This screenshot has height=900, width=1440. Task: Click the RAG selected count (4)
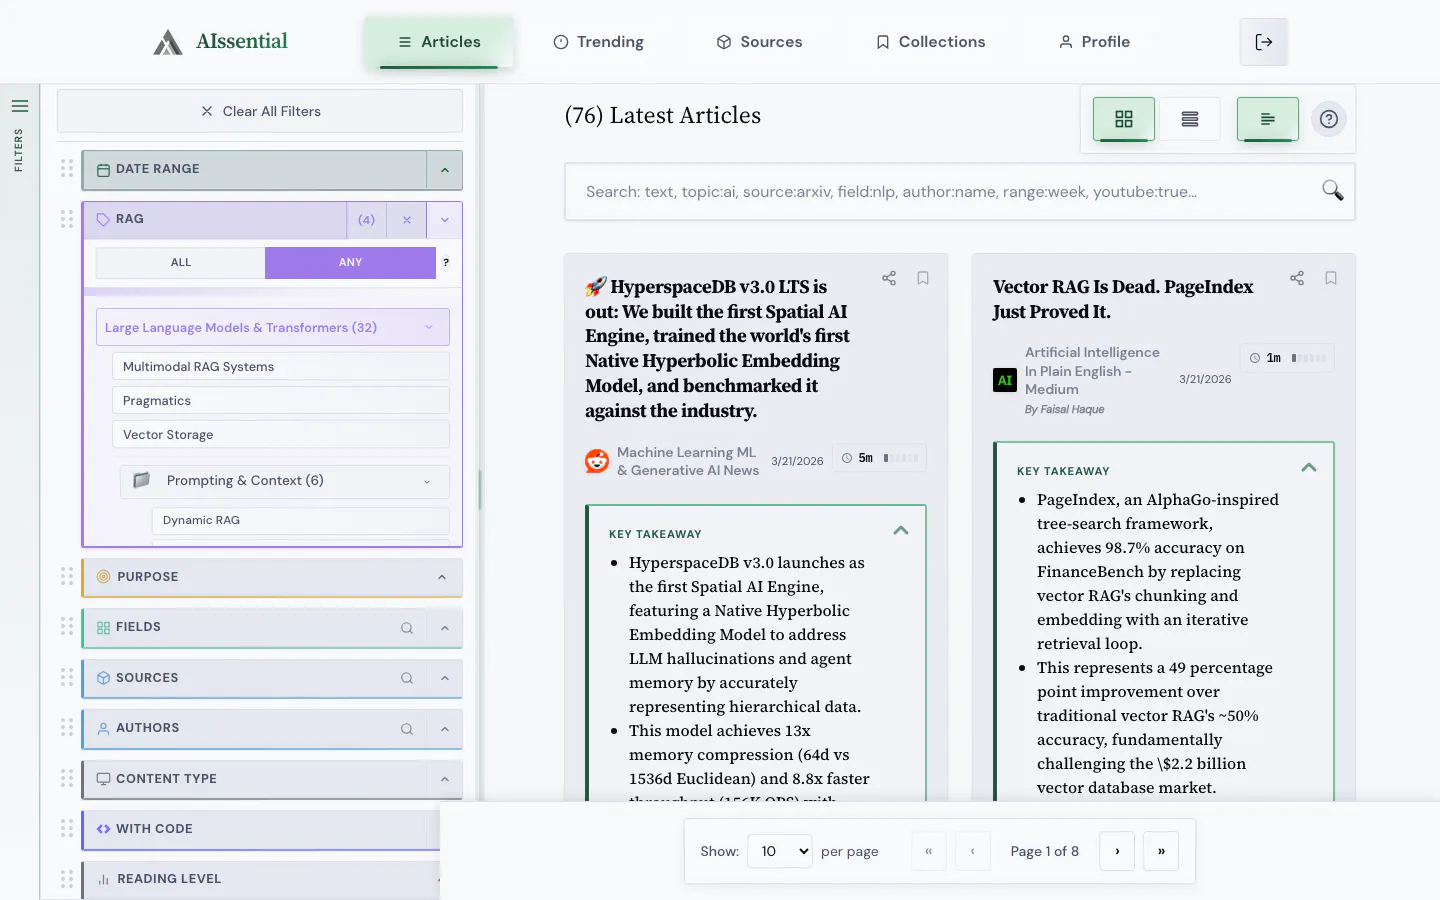tap(367, 220)
